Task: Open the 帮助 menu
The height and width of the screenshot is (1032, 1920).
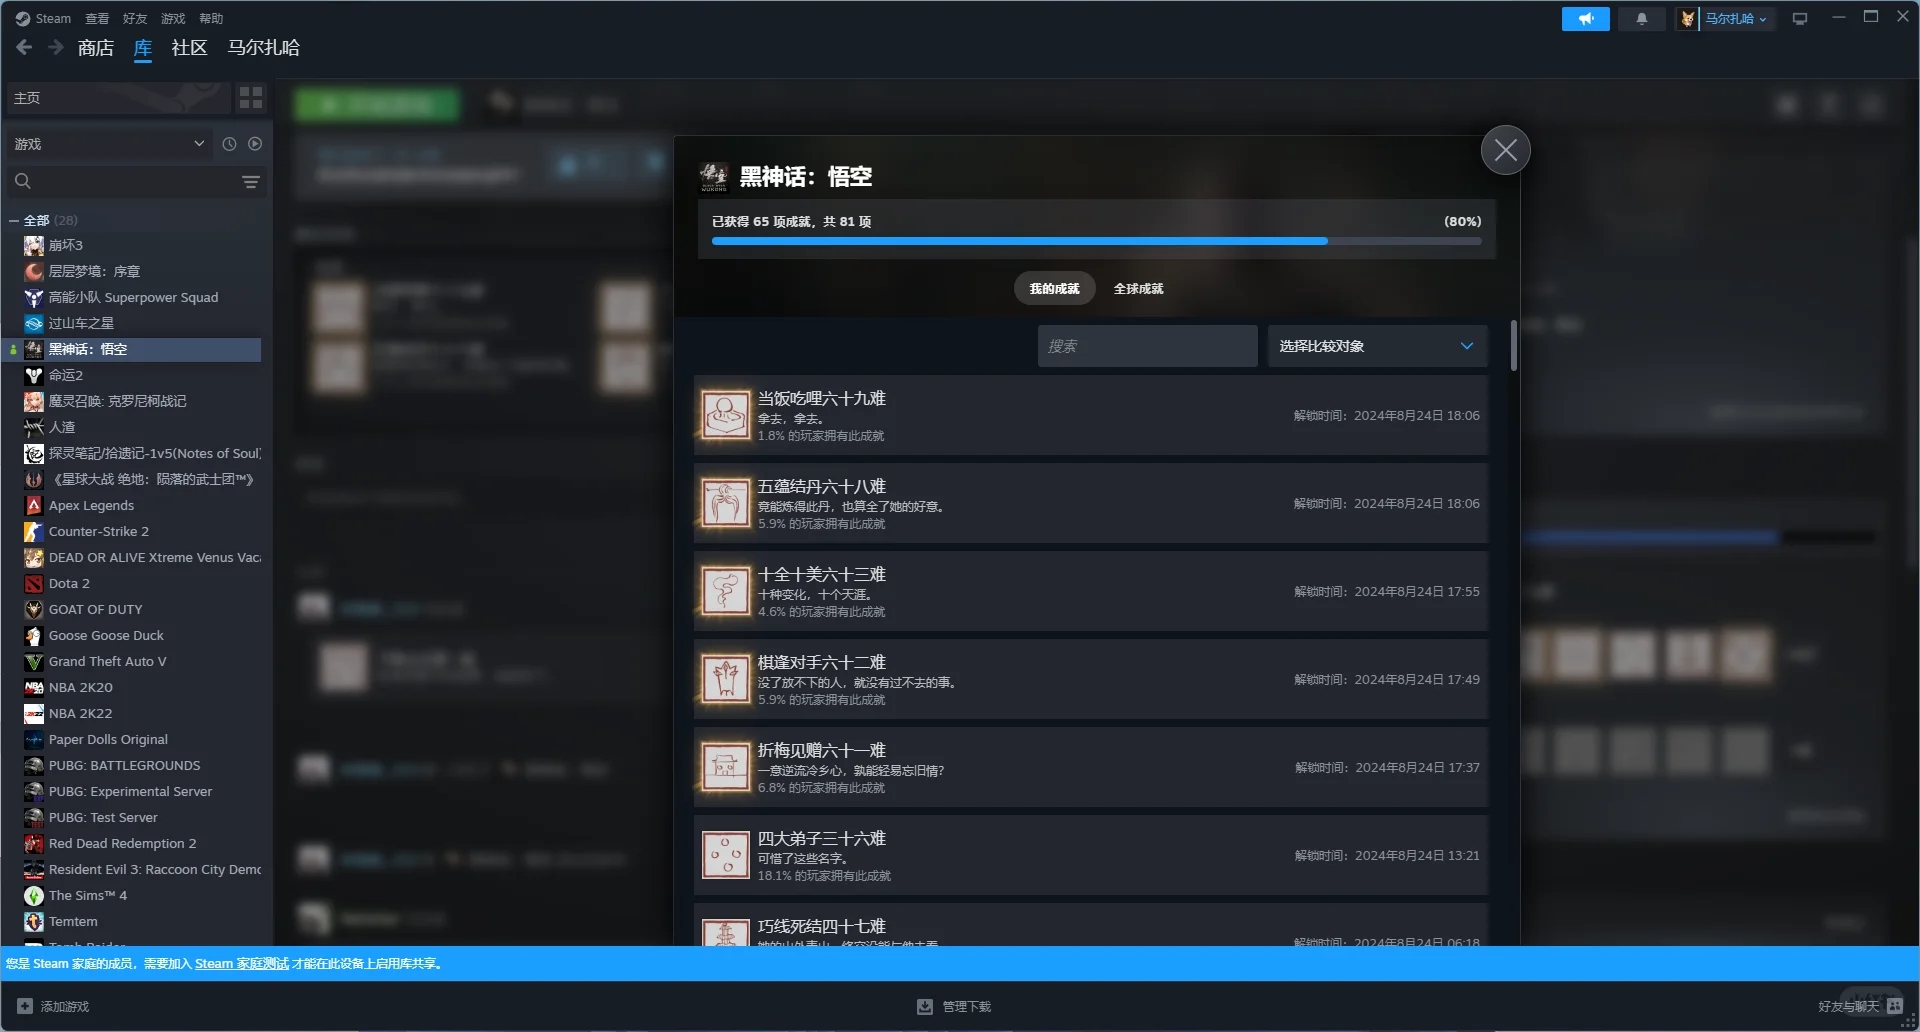Action: (x=211, y=18)
